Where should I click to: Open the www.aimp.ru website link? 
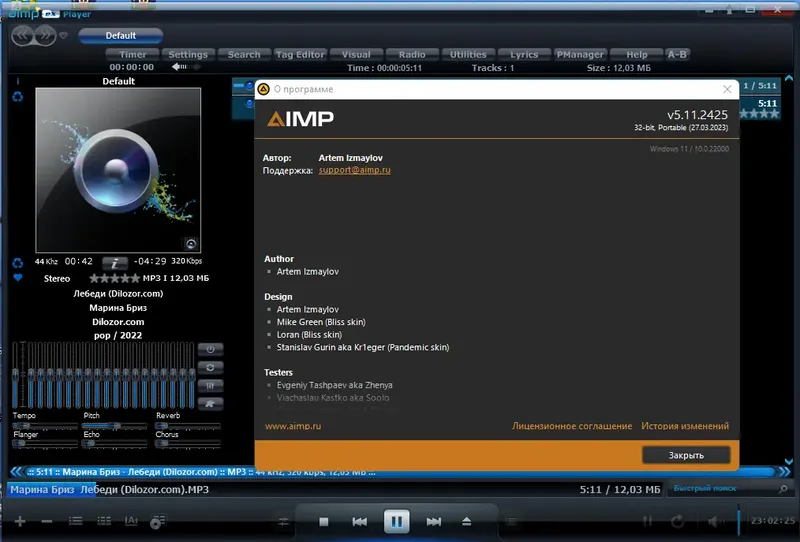[x=293, y=426]
